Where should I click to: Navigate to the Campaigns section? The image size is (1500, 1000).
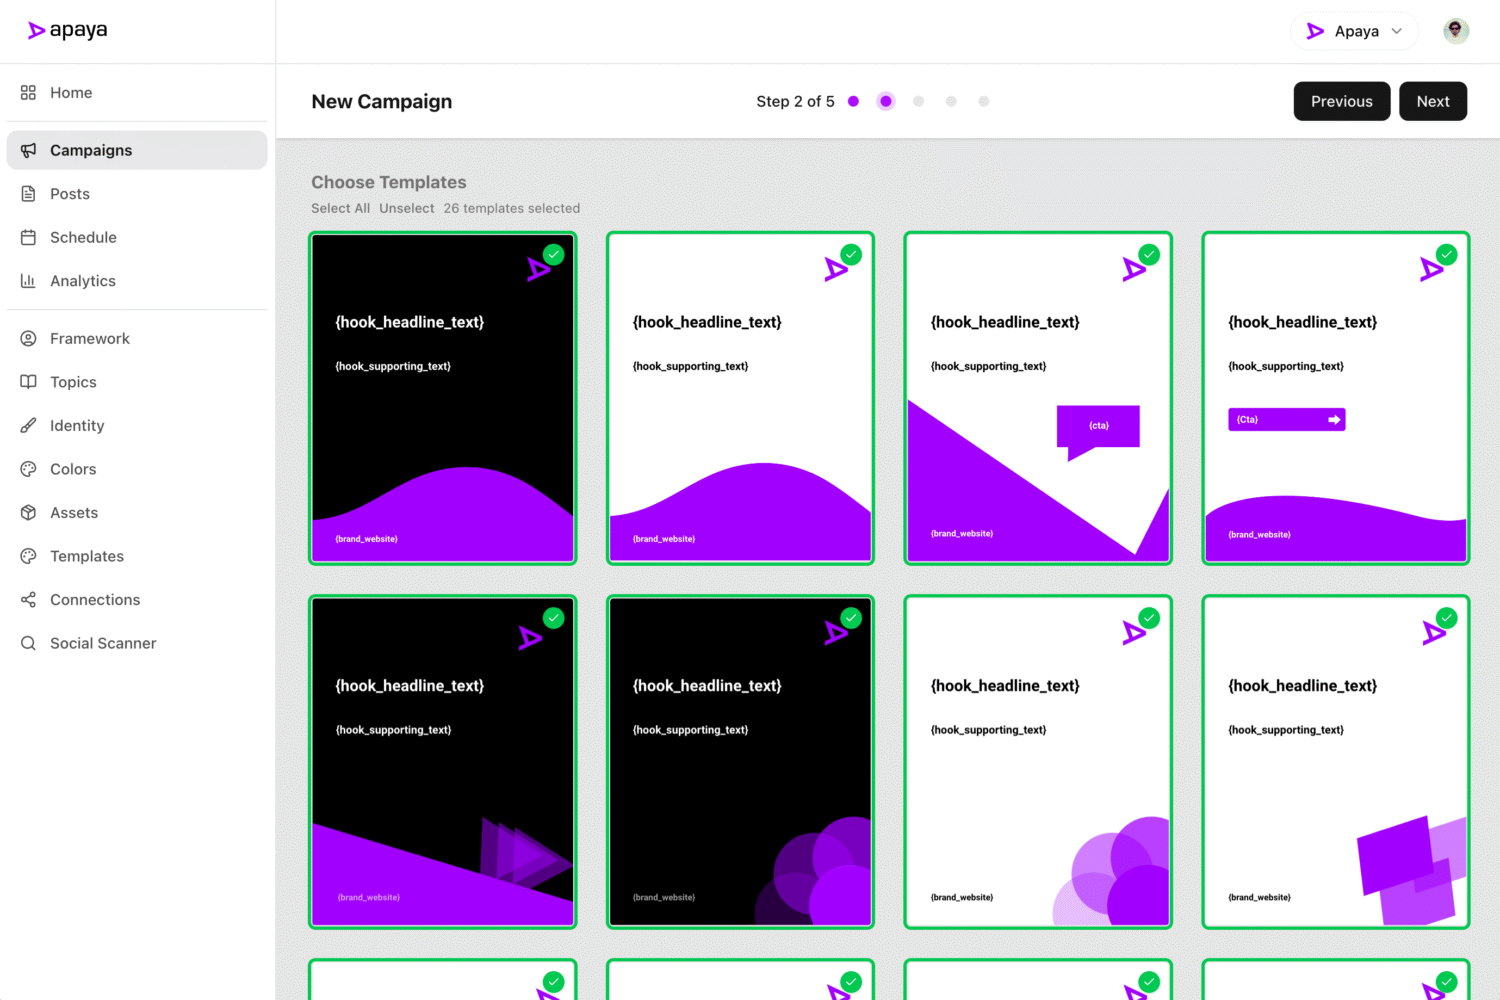point(91,150)
